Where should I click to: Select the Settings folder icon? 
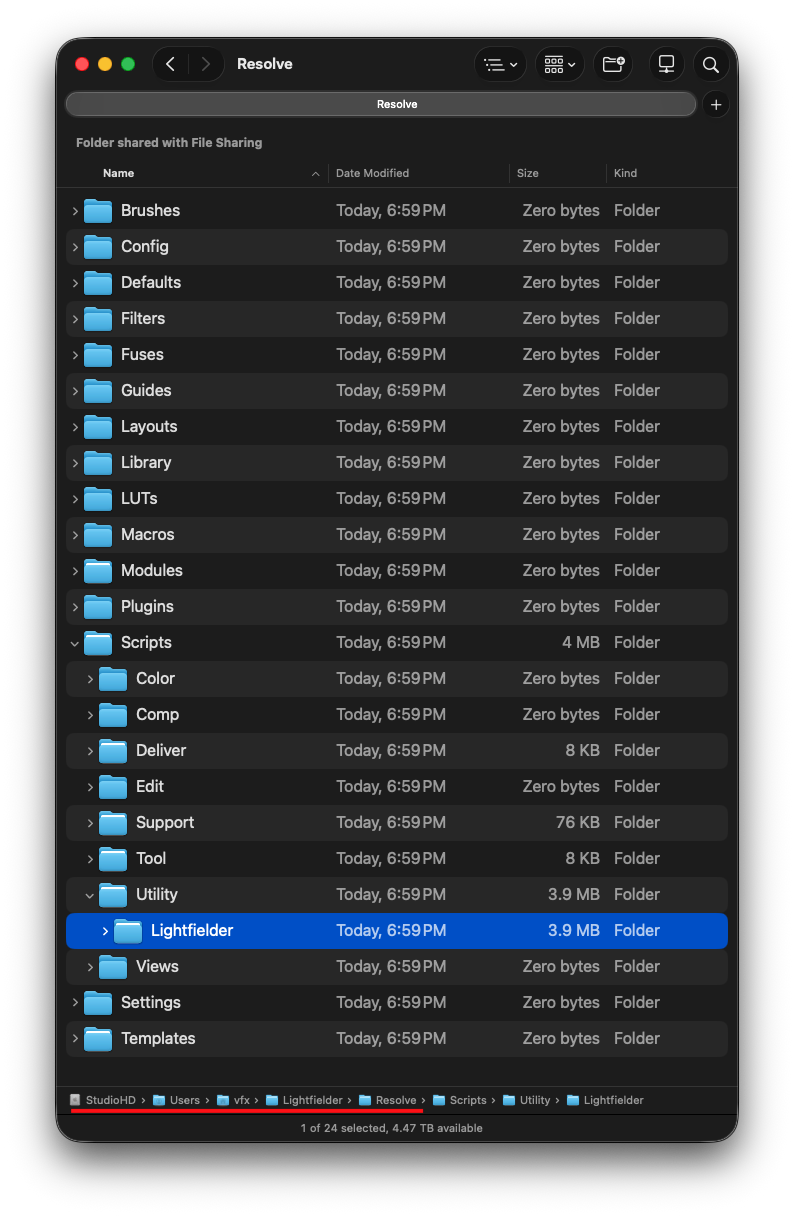98,1003
